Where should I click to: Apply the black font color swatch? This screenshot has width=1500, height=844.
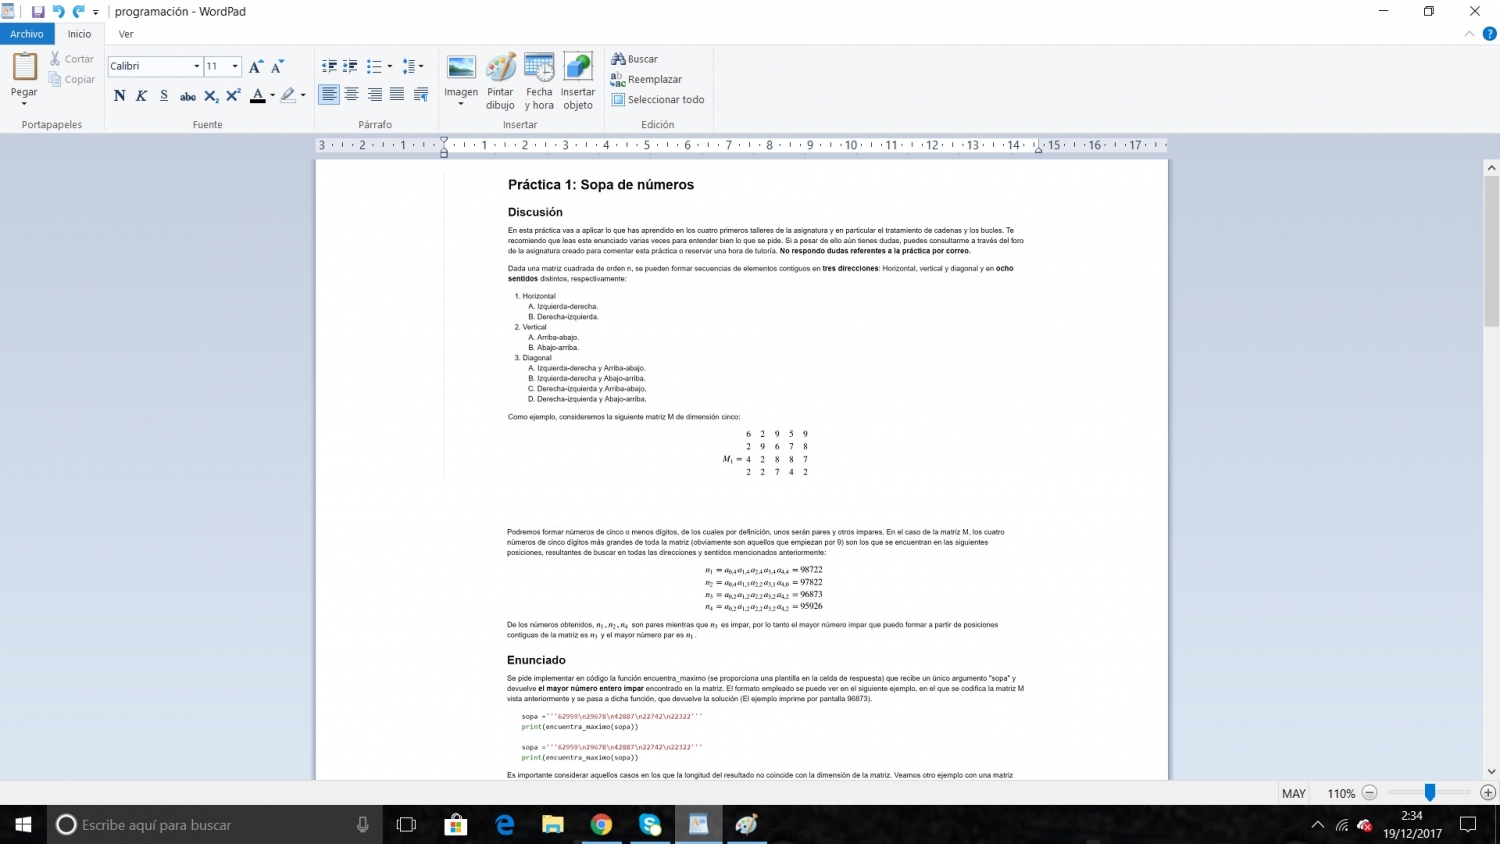258,95
